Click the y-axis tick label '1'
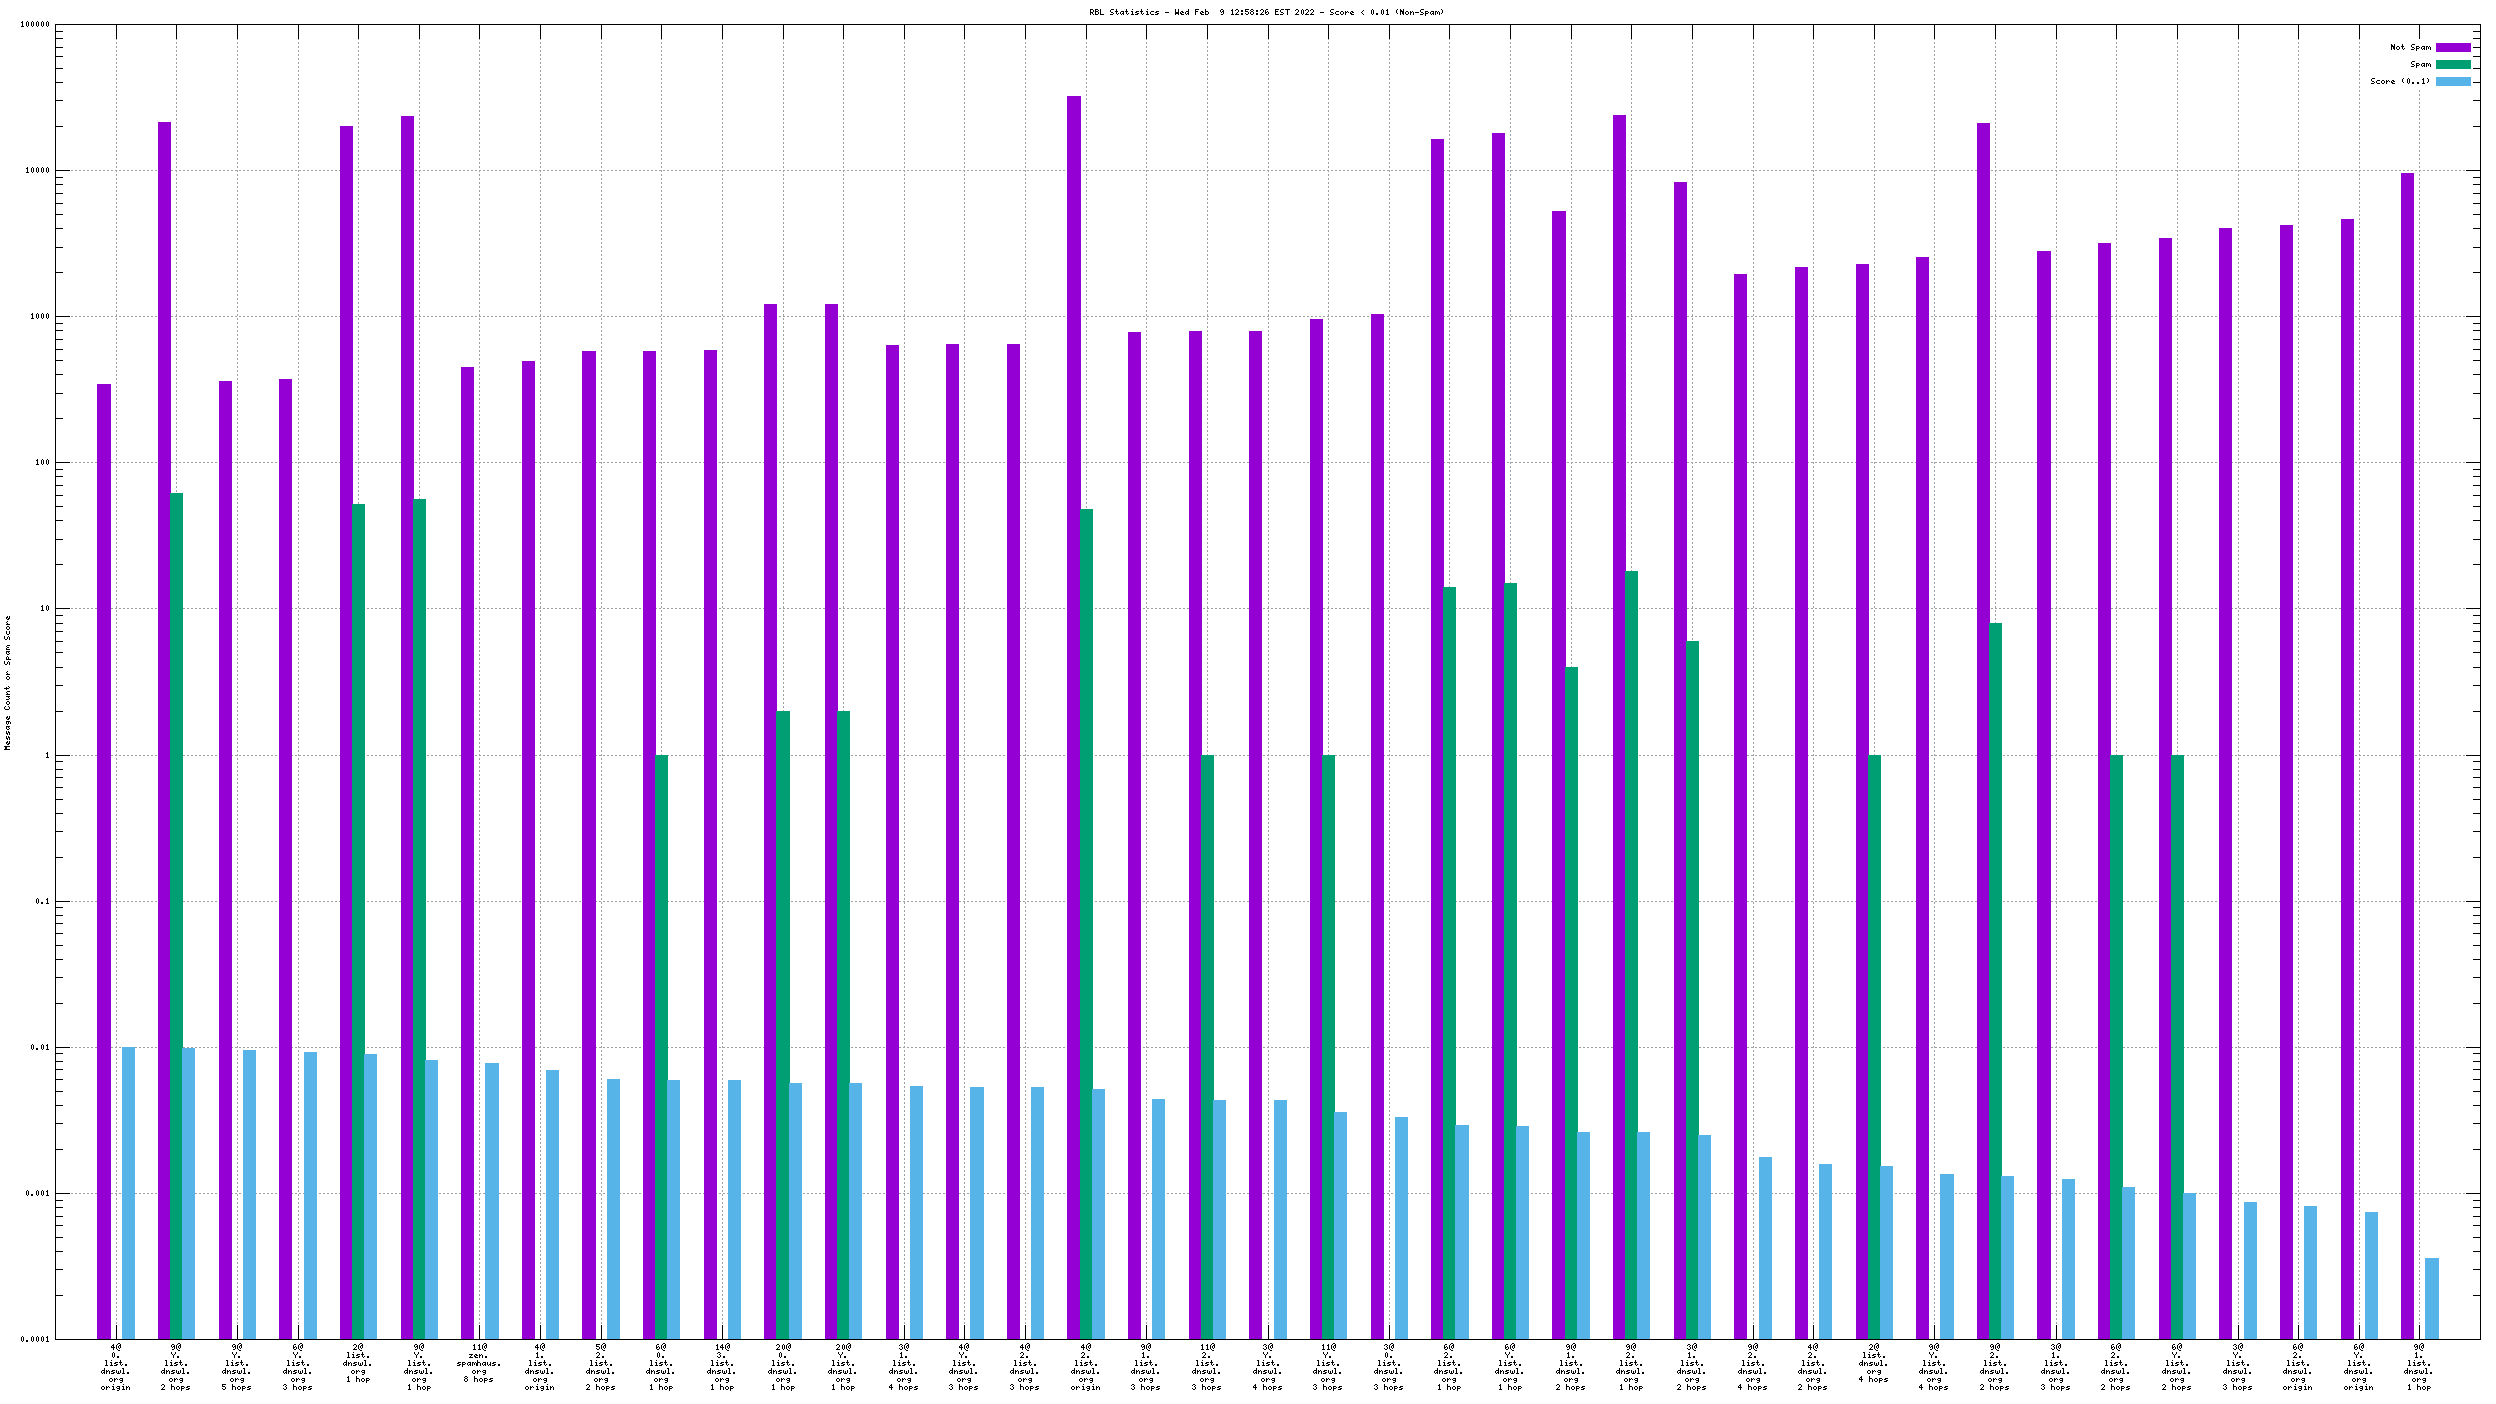Viewport: 2496px width, 1404px height. pos(46,755)
